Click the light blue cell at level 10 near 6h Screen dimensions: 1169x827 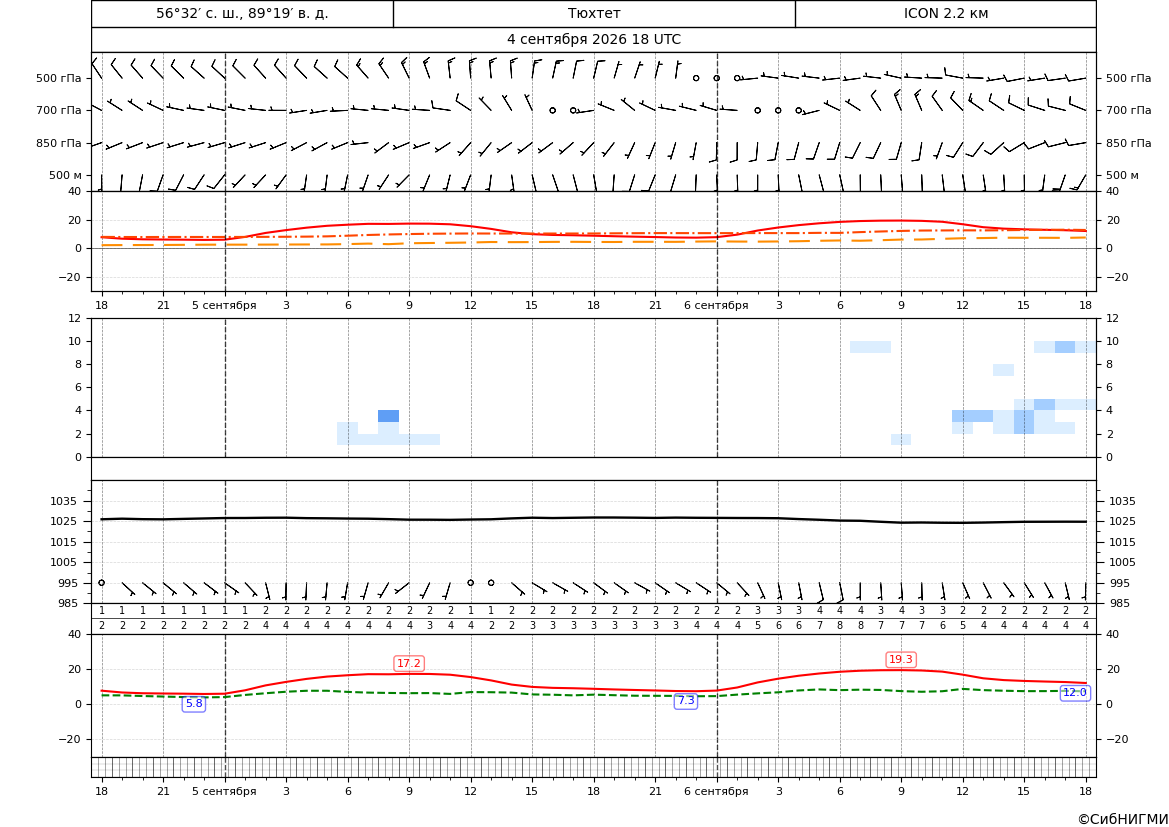[870, 347]
